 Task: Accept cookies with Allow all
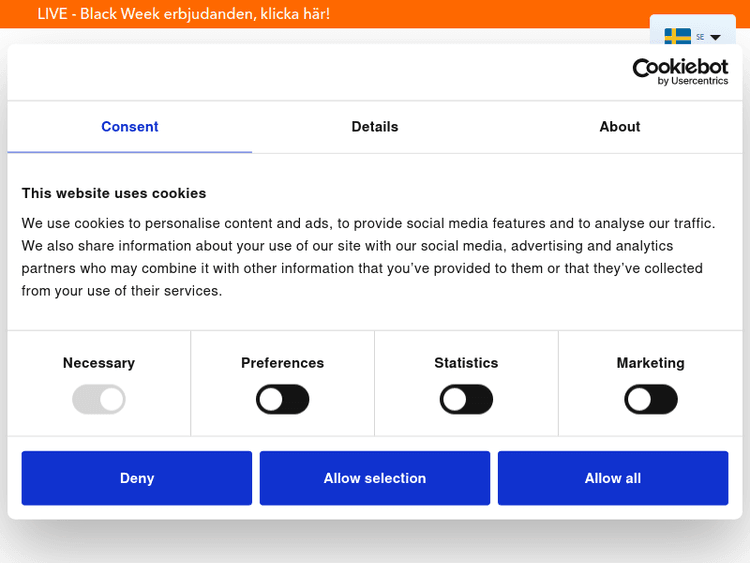[613, 478]
